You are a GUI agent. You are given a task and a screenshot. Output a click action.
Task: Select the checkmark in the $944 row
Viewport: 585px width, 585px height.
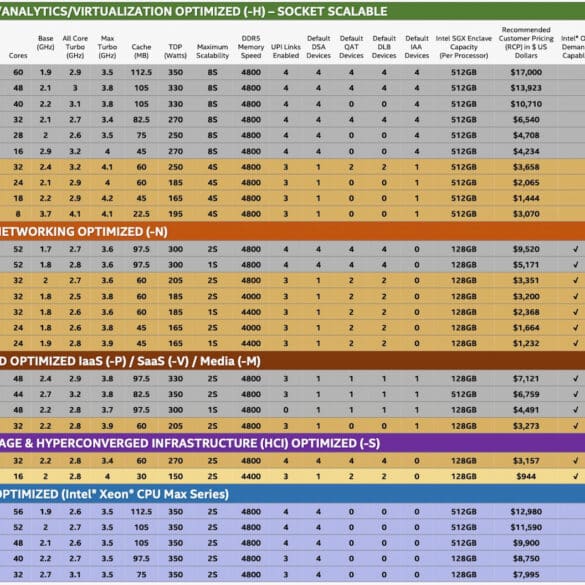[576, 476]
